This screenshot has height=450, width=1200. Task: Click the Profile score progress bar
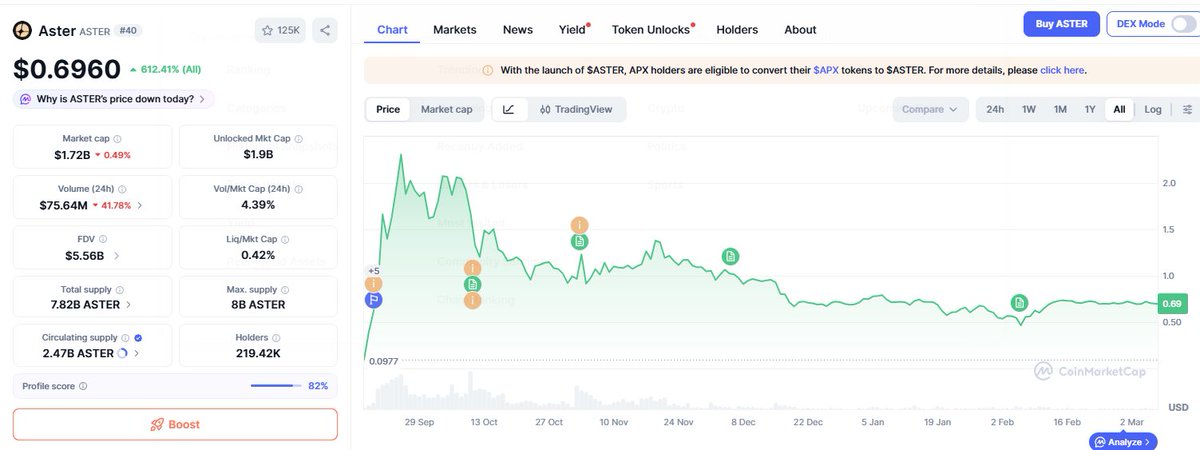tap(275, 386)
